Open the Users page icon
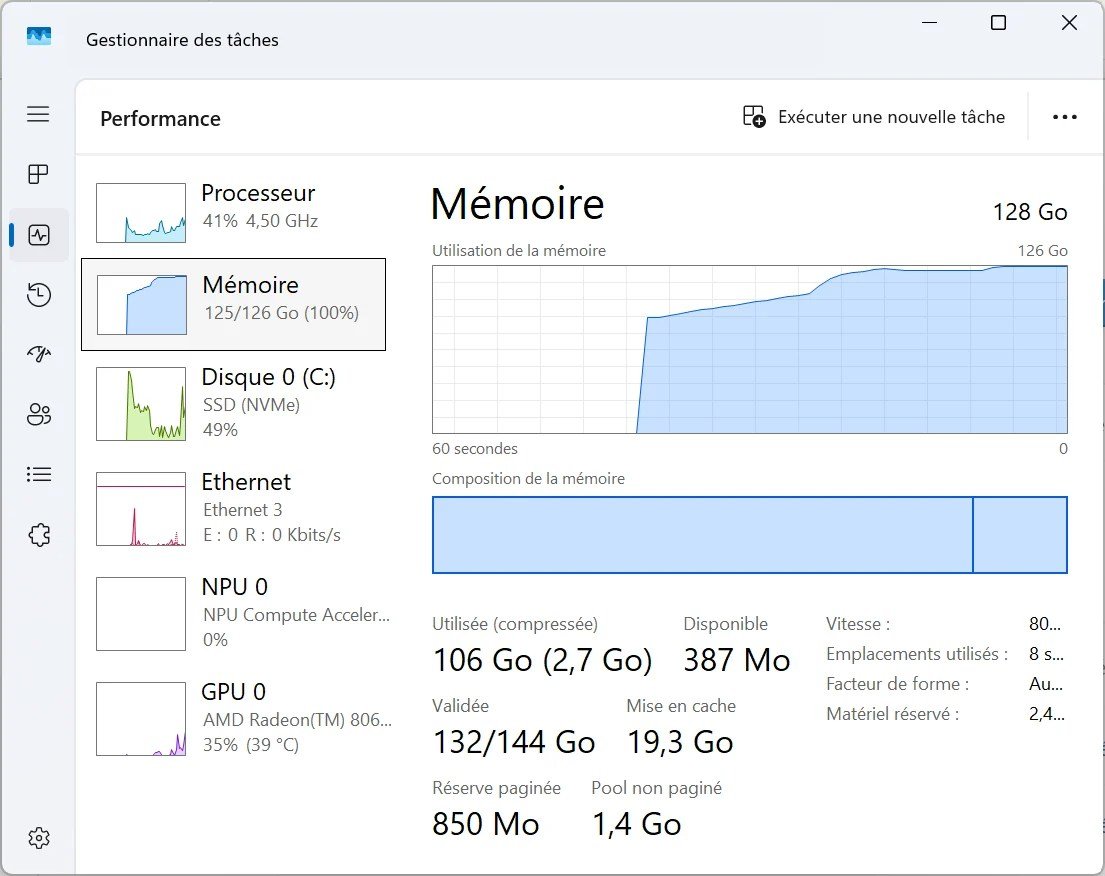The height and width of the screenshot is (876, 1105). 39,414
